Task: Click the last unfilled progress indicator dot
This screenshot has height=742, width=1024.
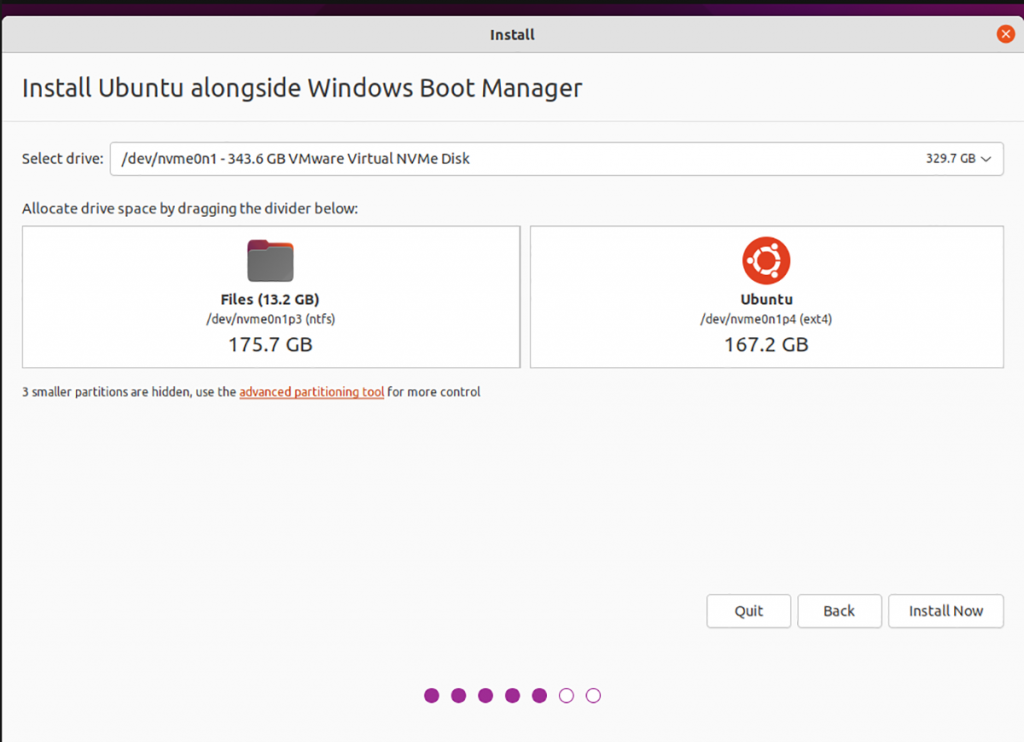Action: pos(593,695)
